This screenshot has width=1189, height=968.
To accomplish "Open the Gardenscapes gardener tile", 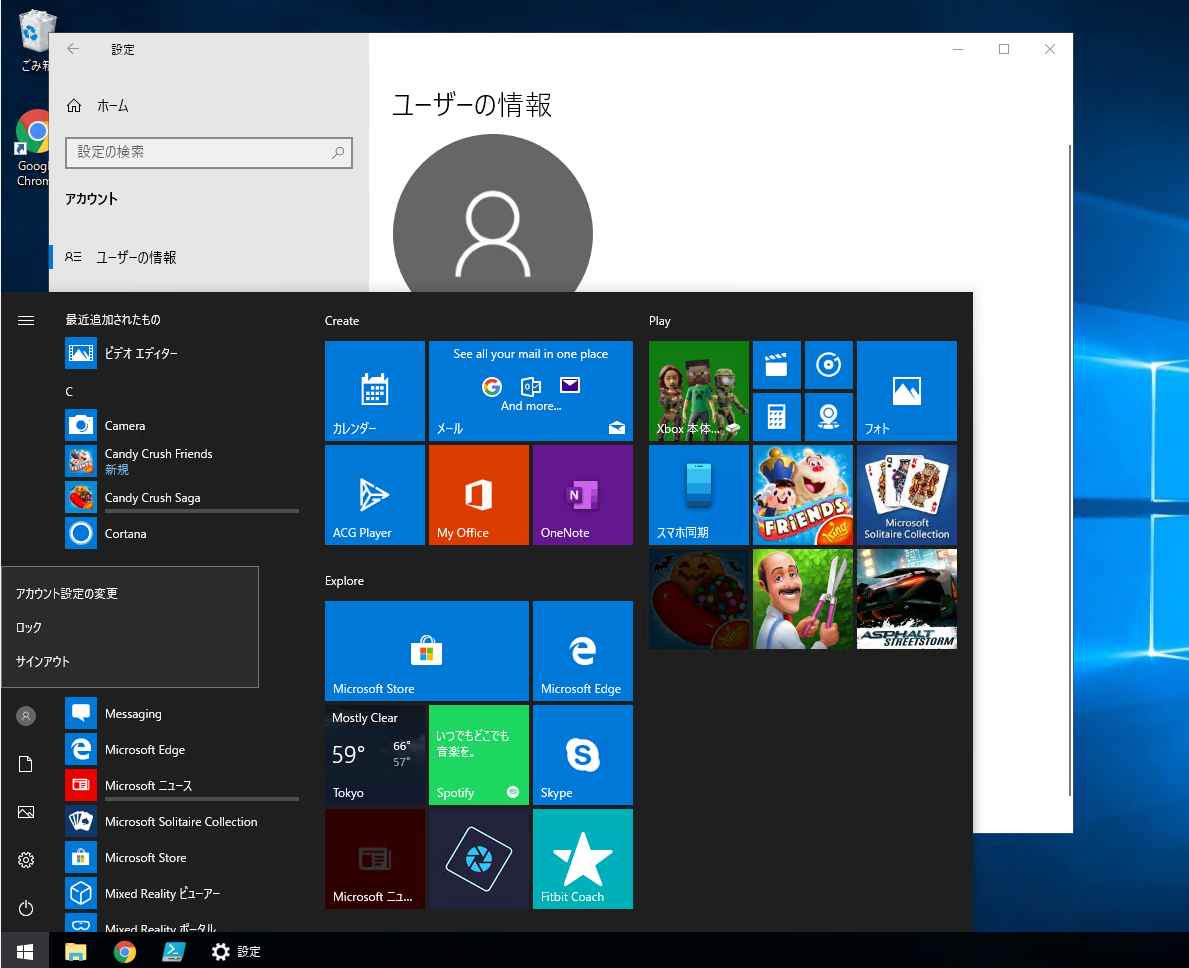I will point(803,599).
